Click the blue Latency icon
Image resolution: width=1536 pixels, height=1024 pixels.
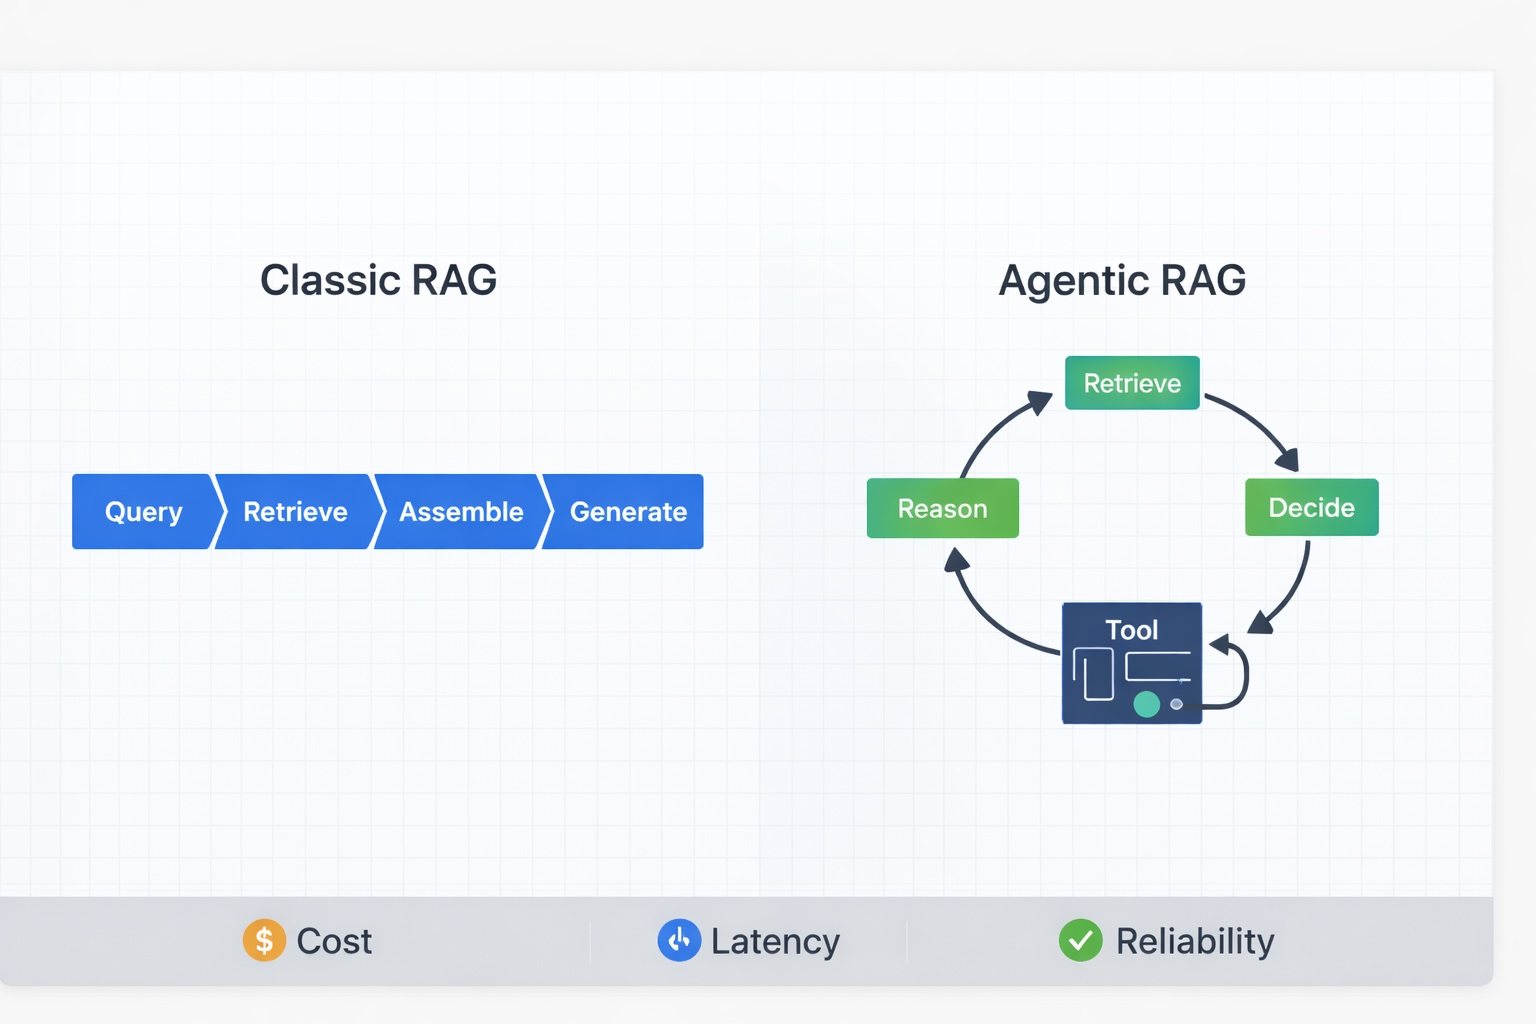tap(679, 940)
